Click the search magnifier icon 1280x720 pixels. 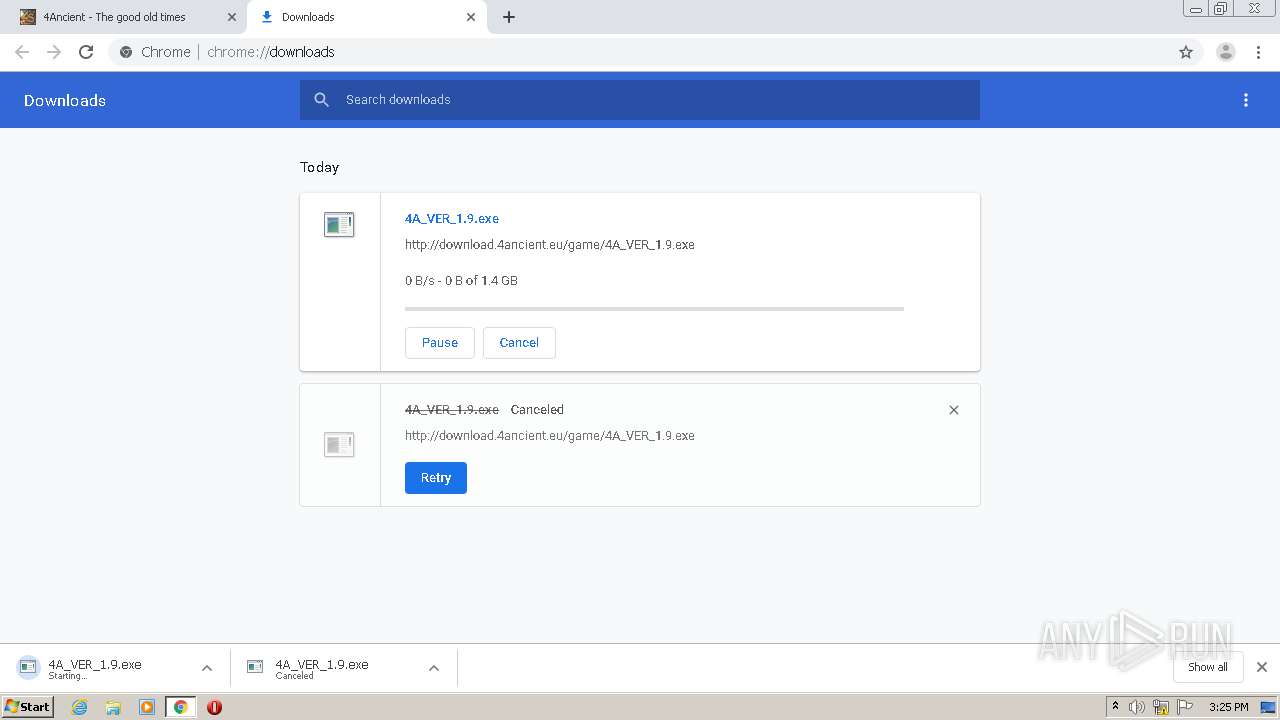pyautogui.click(x=321, y=100)
